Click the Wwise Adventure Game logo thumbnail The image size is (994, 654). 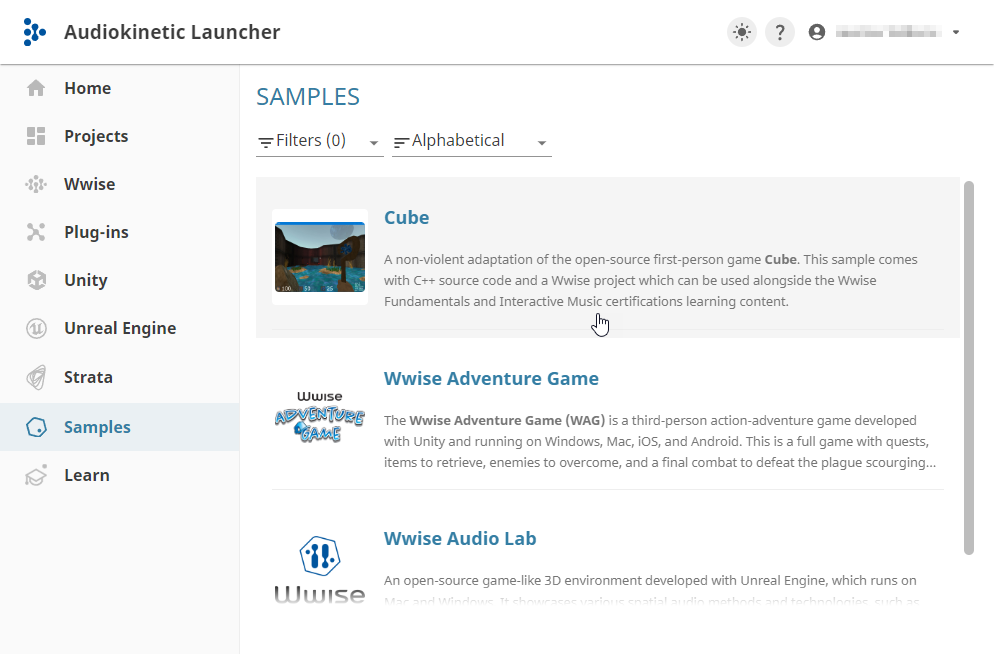pos(320,417)
